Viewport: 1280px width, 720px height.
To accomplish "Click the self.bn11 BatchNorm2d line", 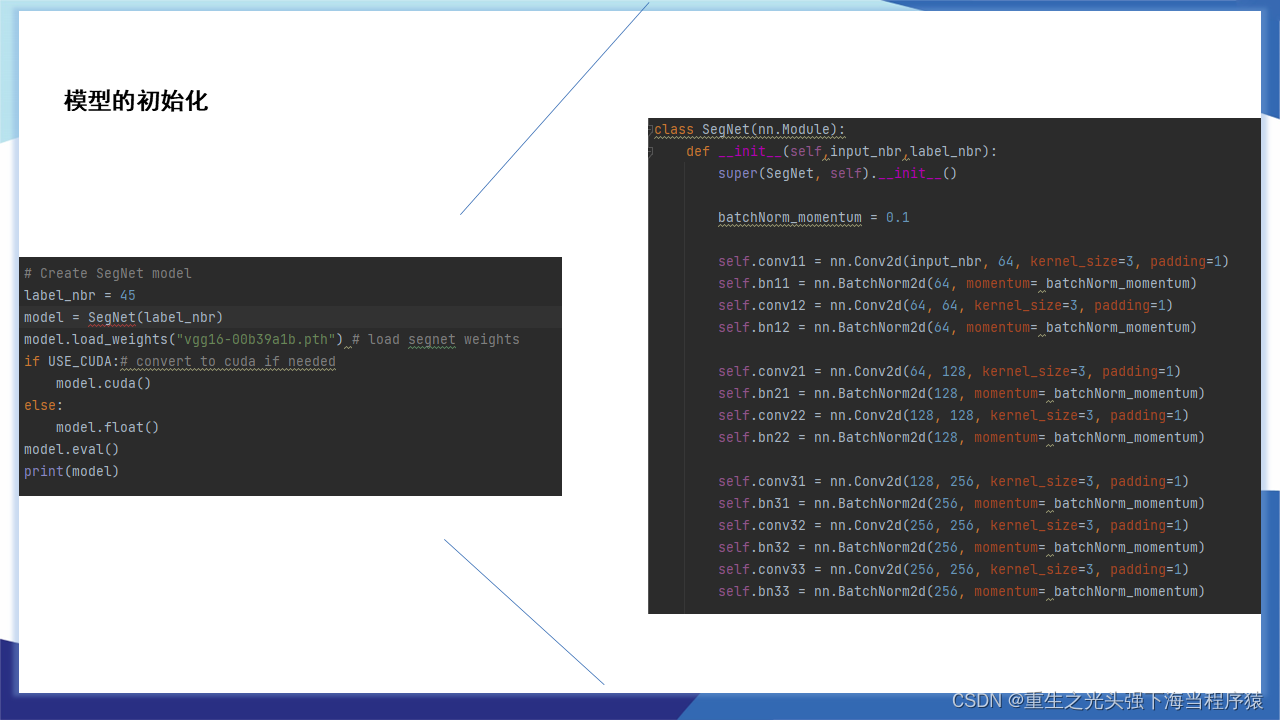I will (958, 284).
